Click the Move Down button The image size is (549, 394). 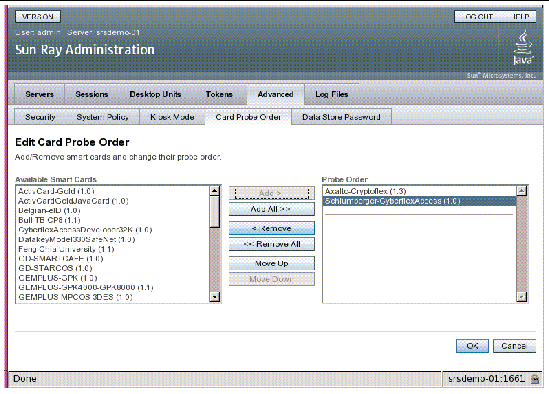coord(272,279)
